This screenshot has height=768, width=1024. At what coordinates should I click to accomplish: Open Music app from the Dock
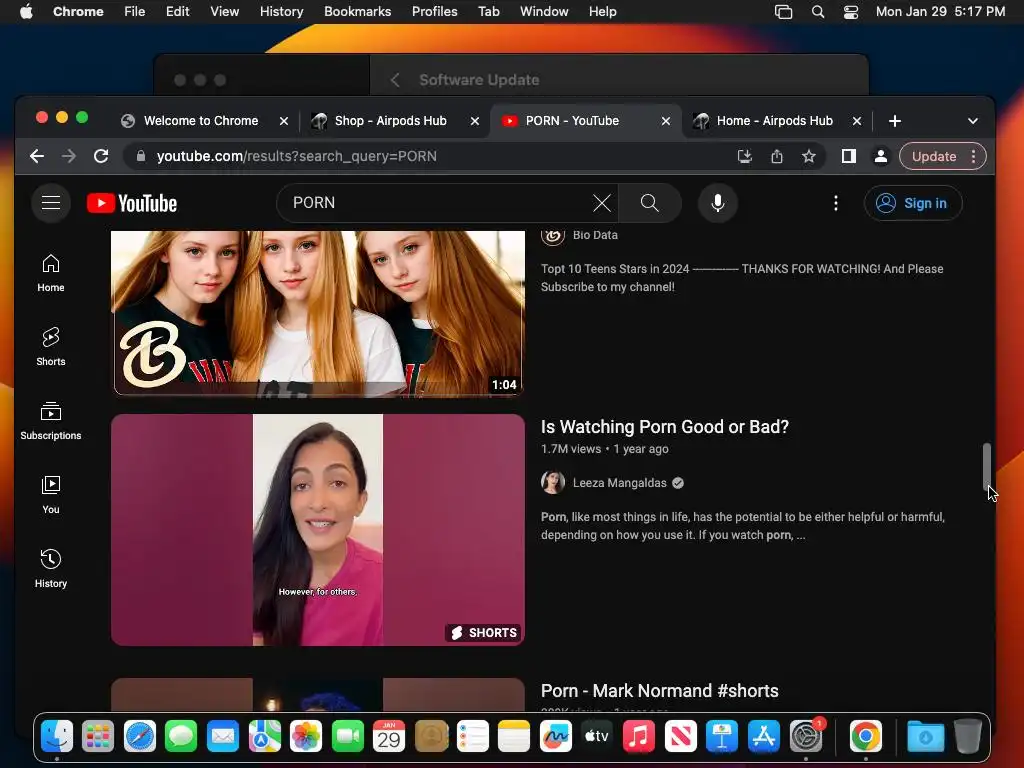639,737
